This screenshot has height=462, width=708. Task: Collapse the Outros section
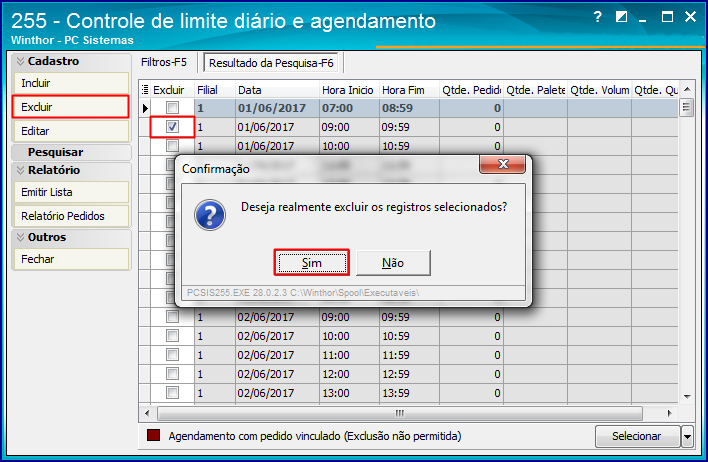click(x=20, y=237)
